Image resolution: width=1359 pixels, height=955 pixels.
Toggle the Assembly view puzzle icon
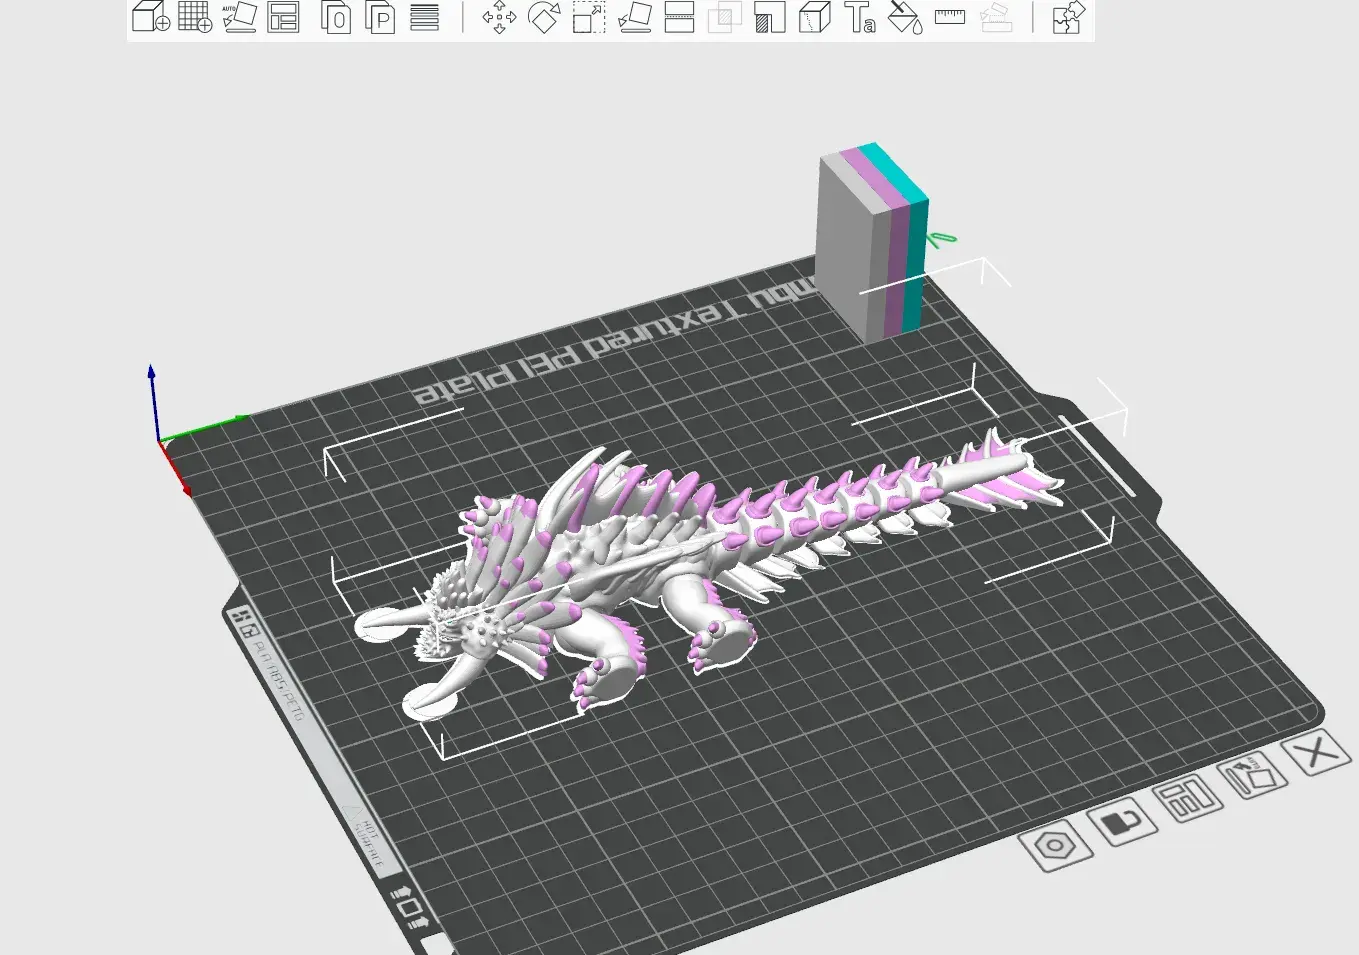point(1068,17)
